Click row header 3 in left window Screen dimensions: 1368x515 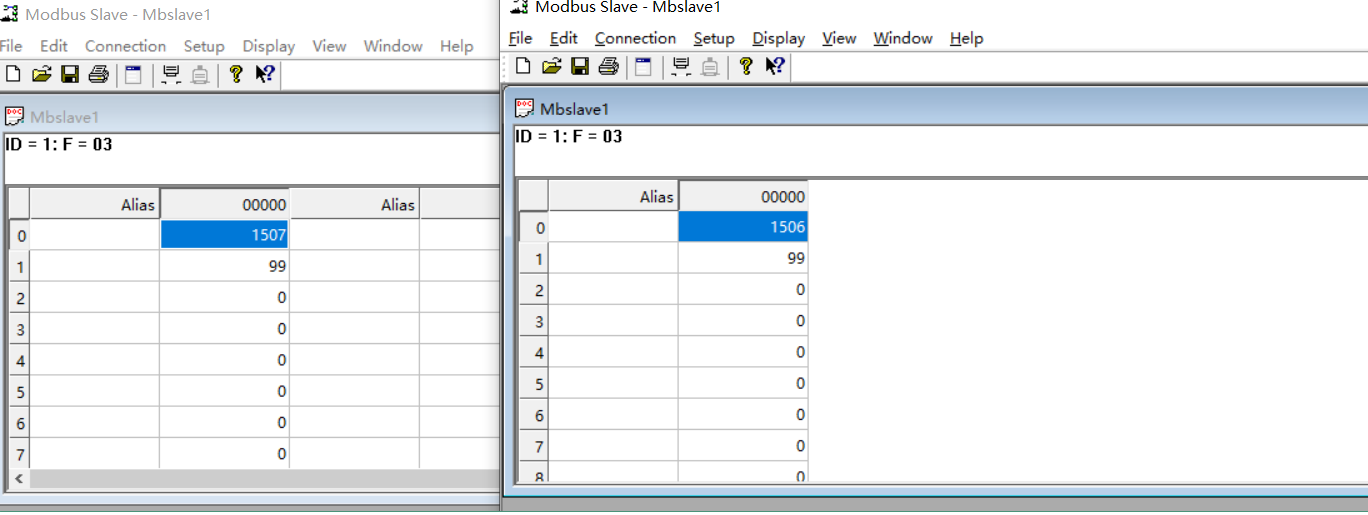(20, 329)
